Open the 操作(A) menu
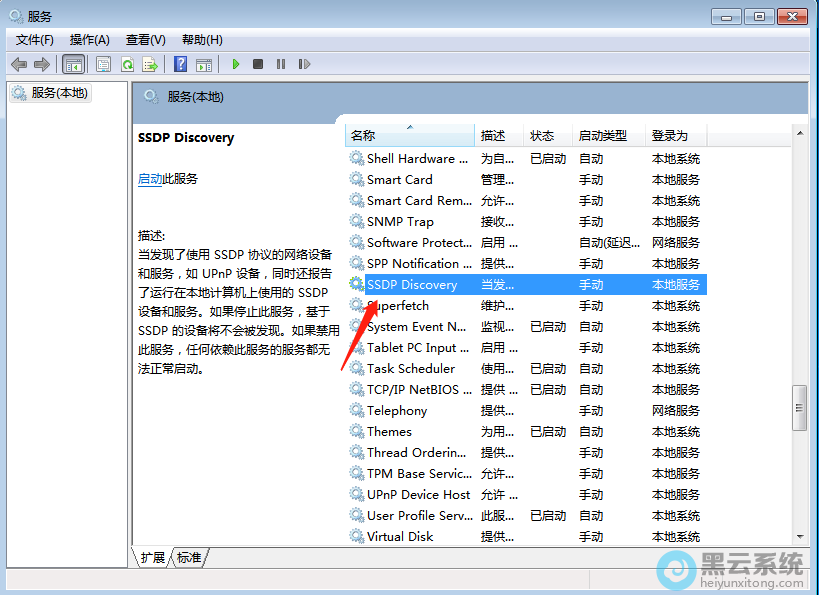 tap(88, 40)
